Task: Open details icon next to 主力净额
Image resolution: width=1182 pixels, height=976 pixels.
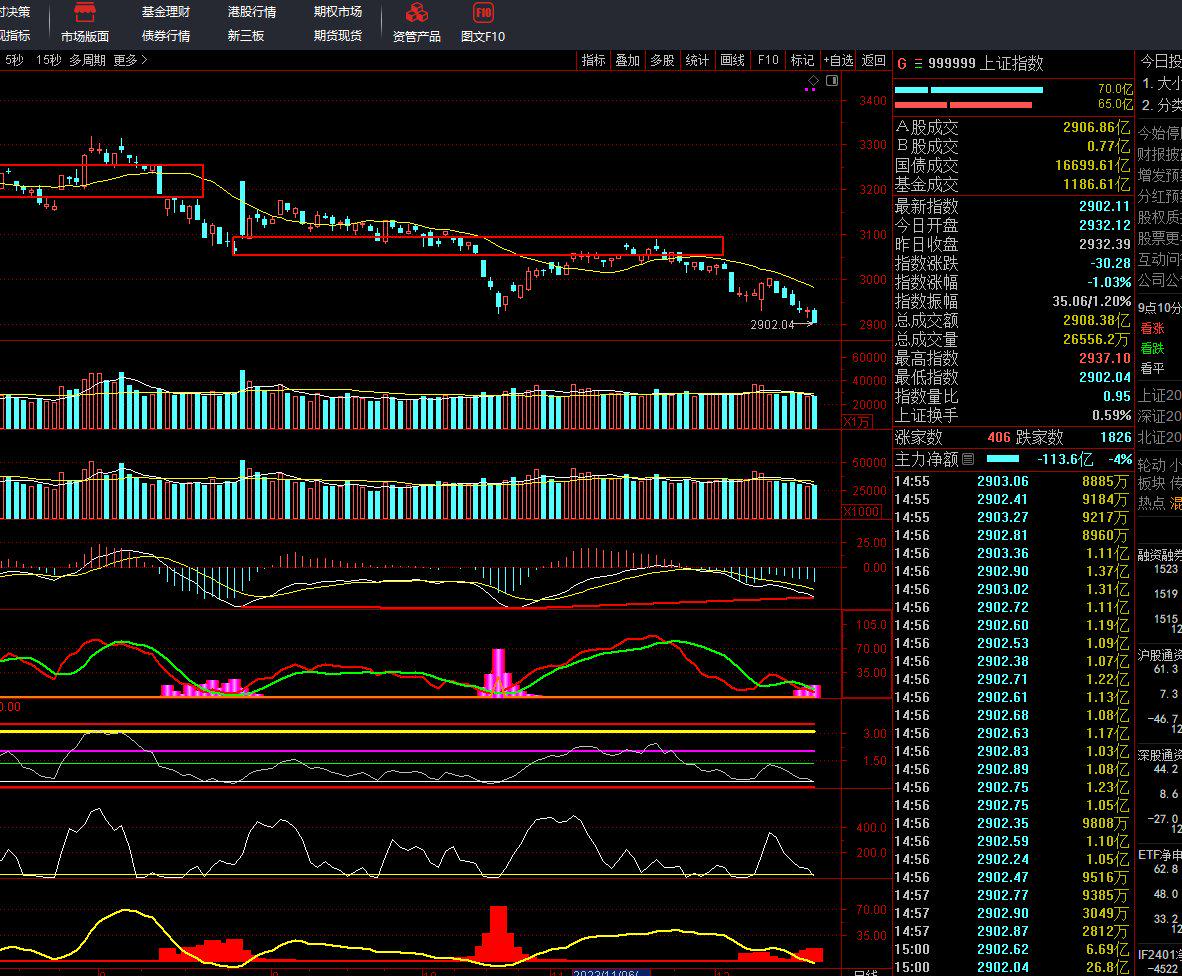Action: [968, 460]
